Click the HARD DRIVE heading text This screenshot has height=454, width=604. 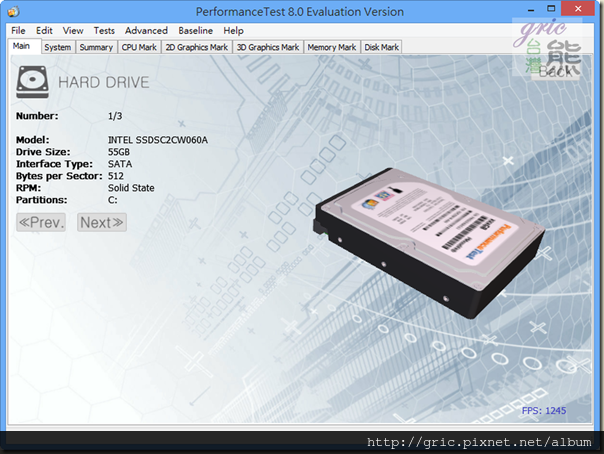point(103,82)
